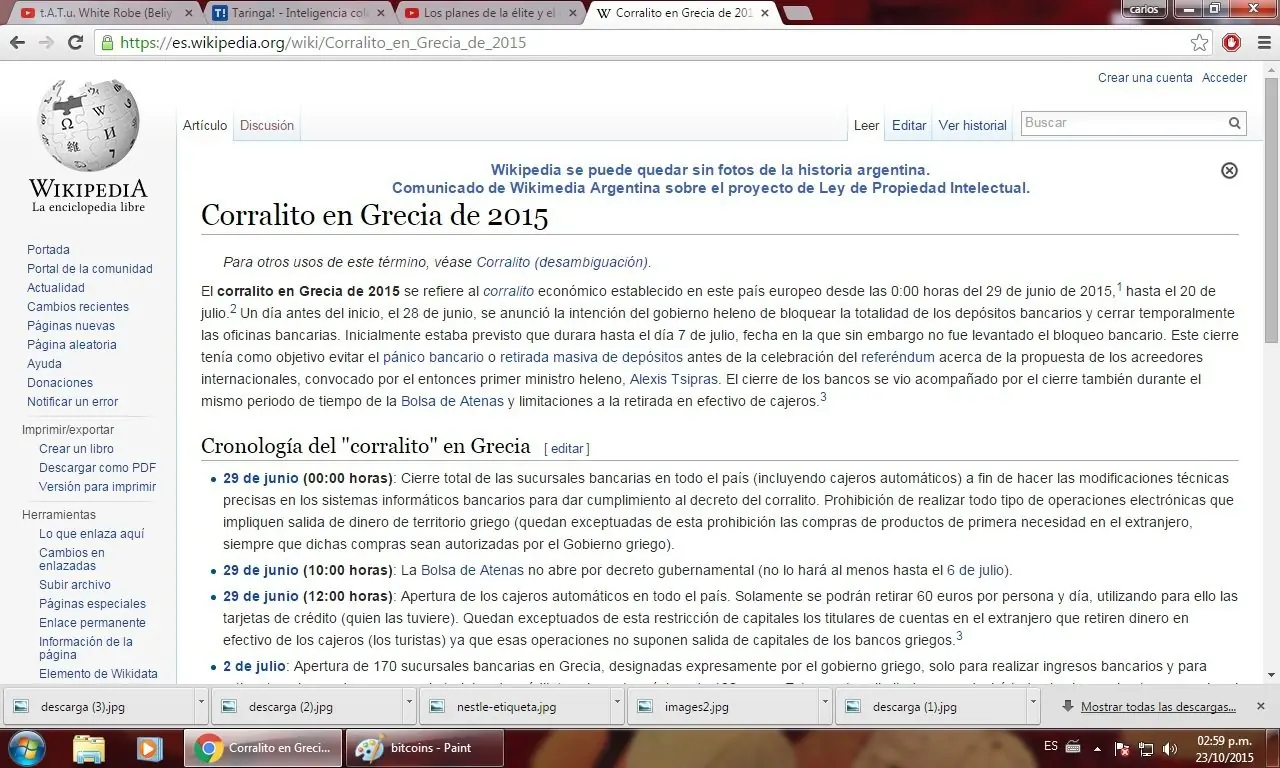Click the Acceder link
Screen dimensions: 1280x768
[1224, 78]
